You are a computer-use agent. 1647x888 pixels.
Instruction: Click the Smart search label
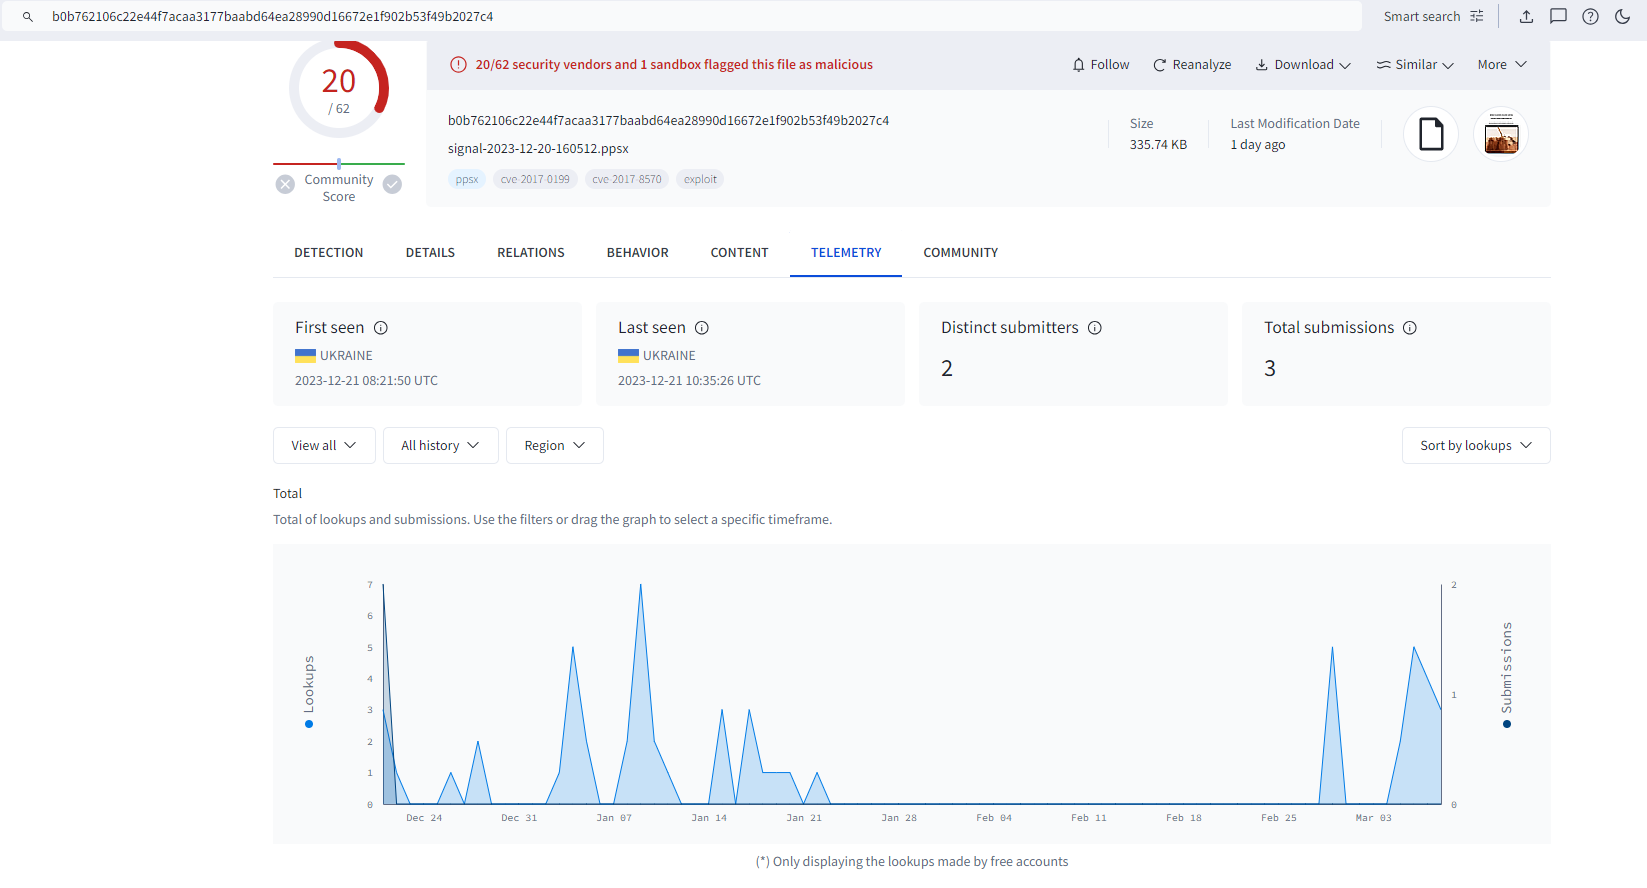coord(1422,17)
